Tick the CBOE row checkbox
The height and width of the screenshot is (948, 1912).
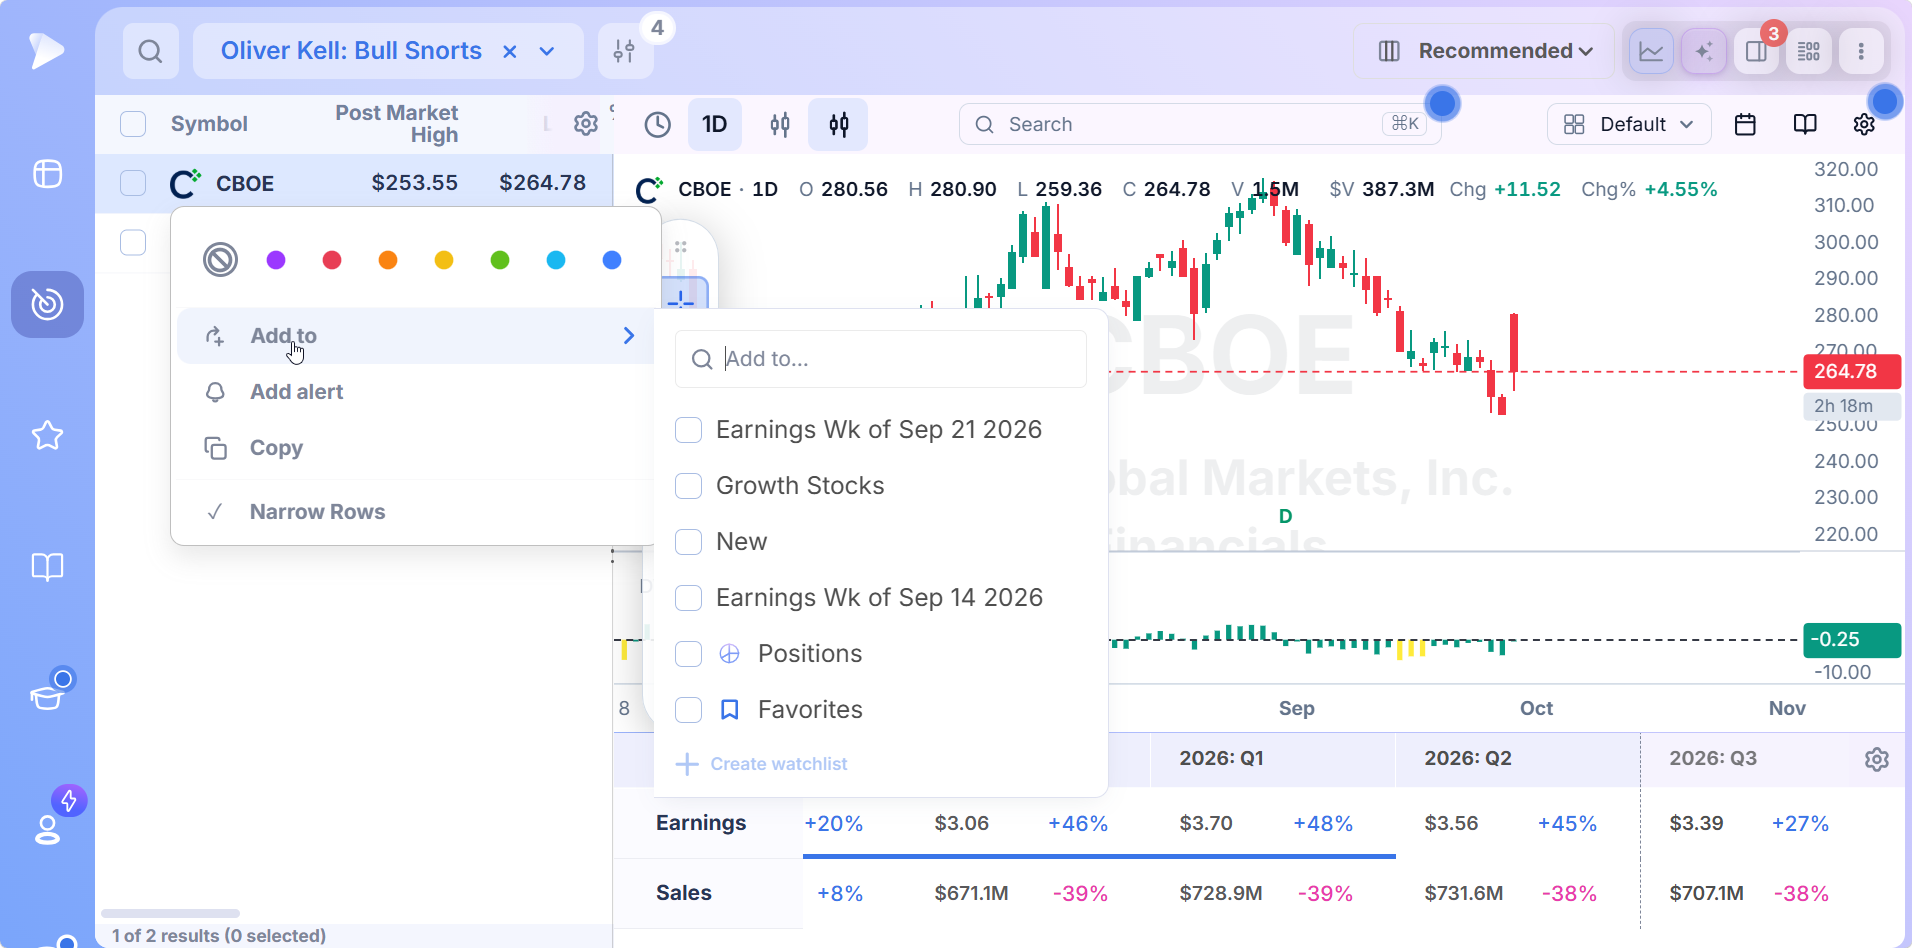point(133,183)
